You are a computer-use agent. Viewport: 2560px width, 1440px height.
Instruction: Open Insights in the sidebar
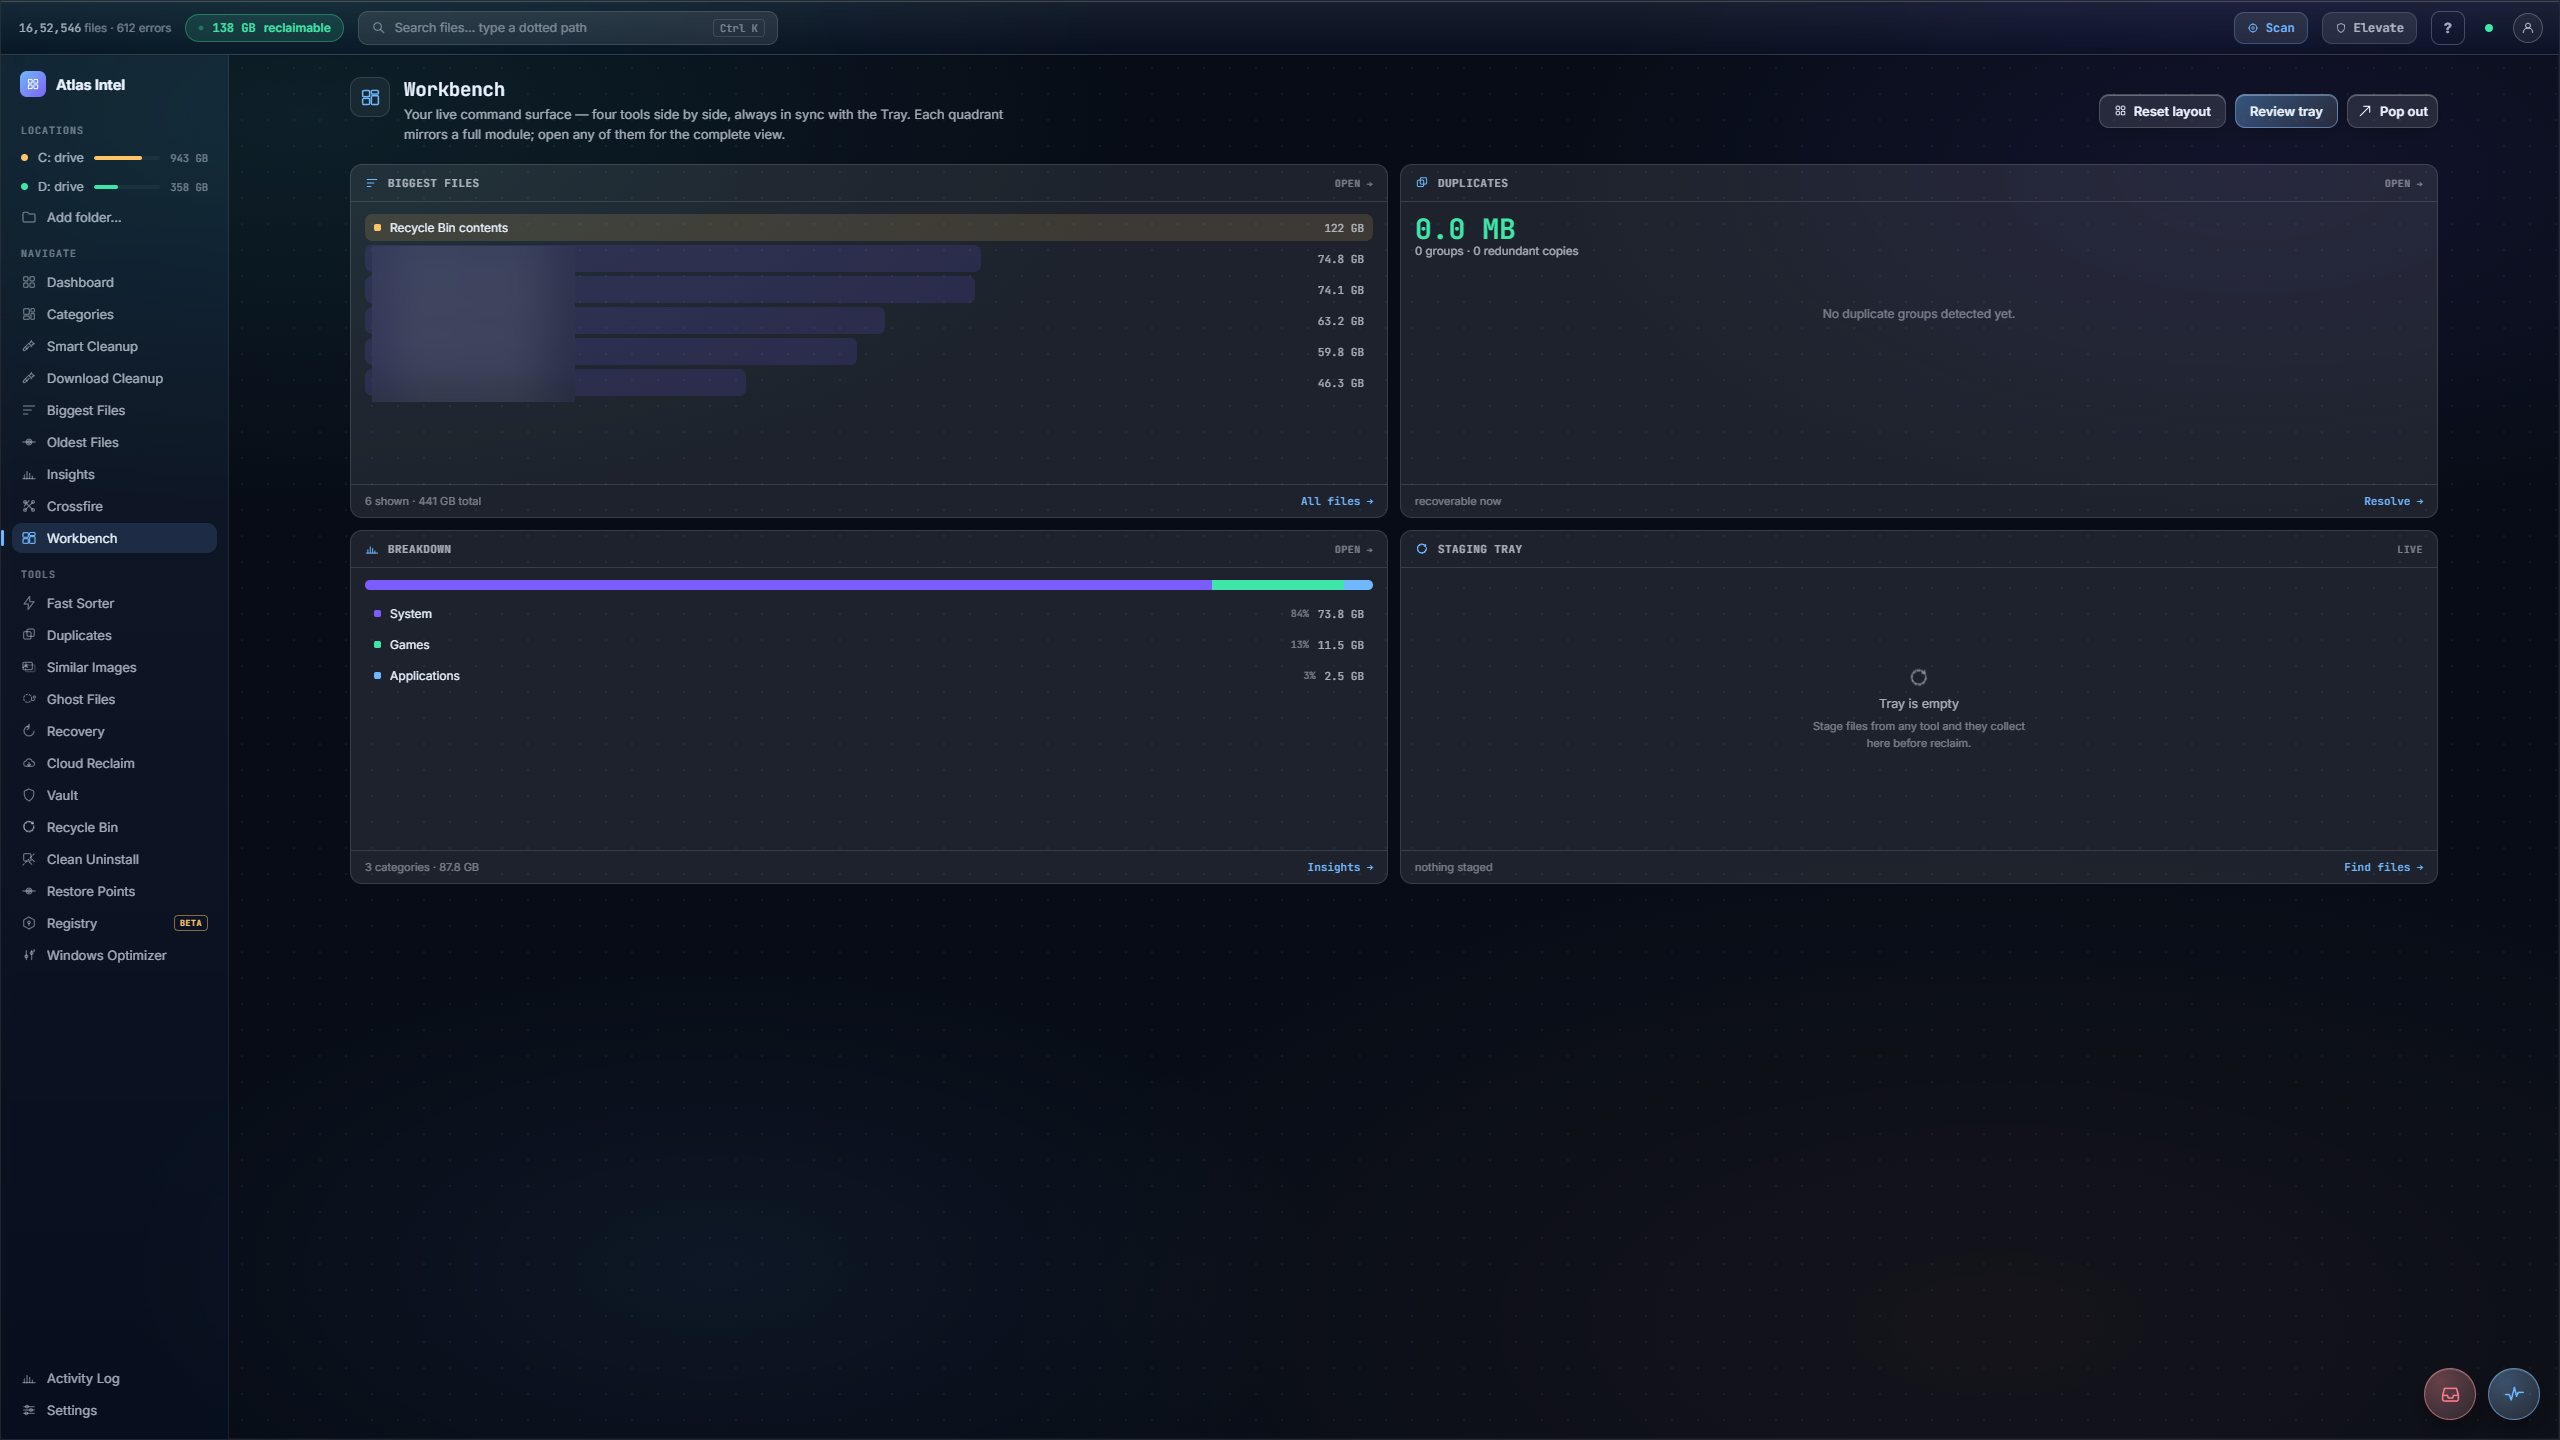pos(114,474)
